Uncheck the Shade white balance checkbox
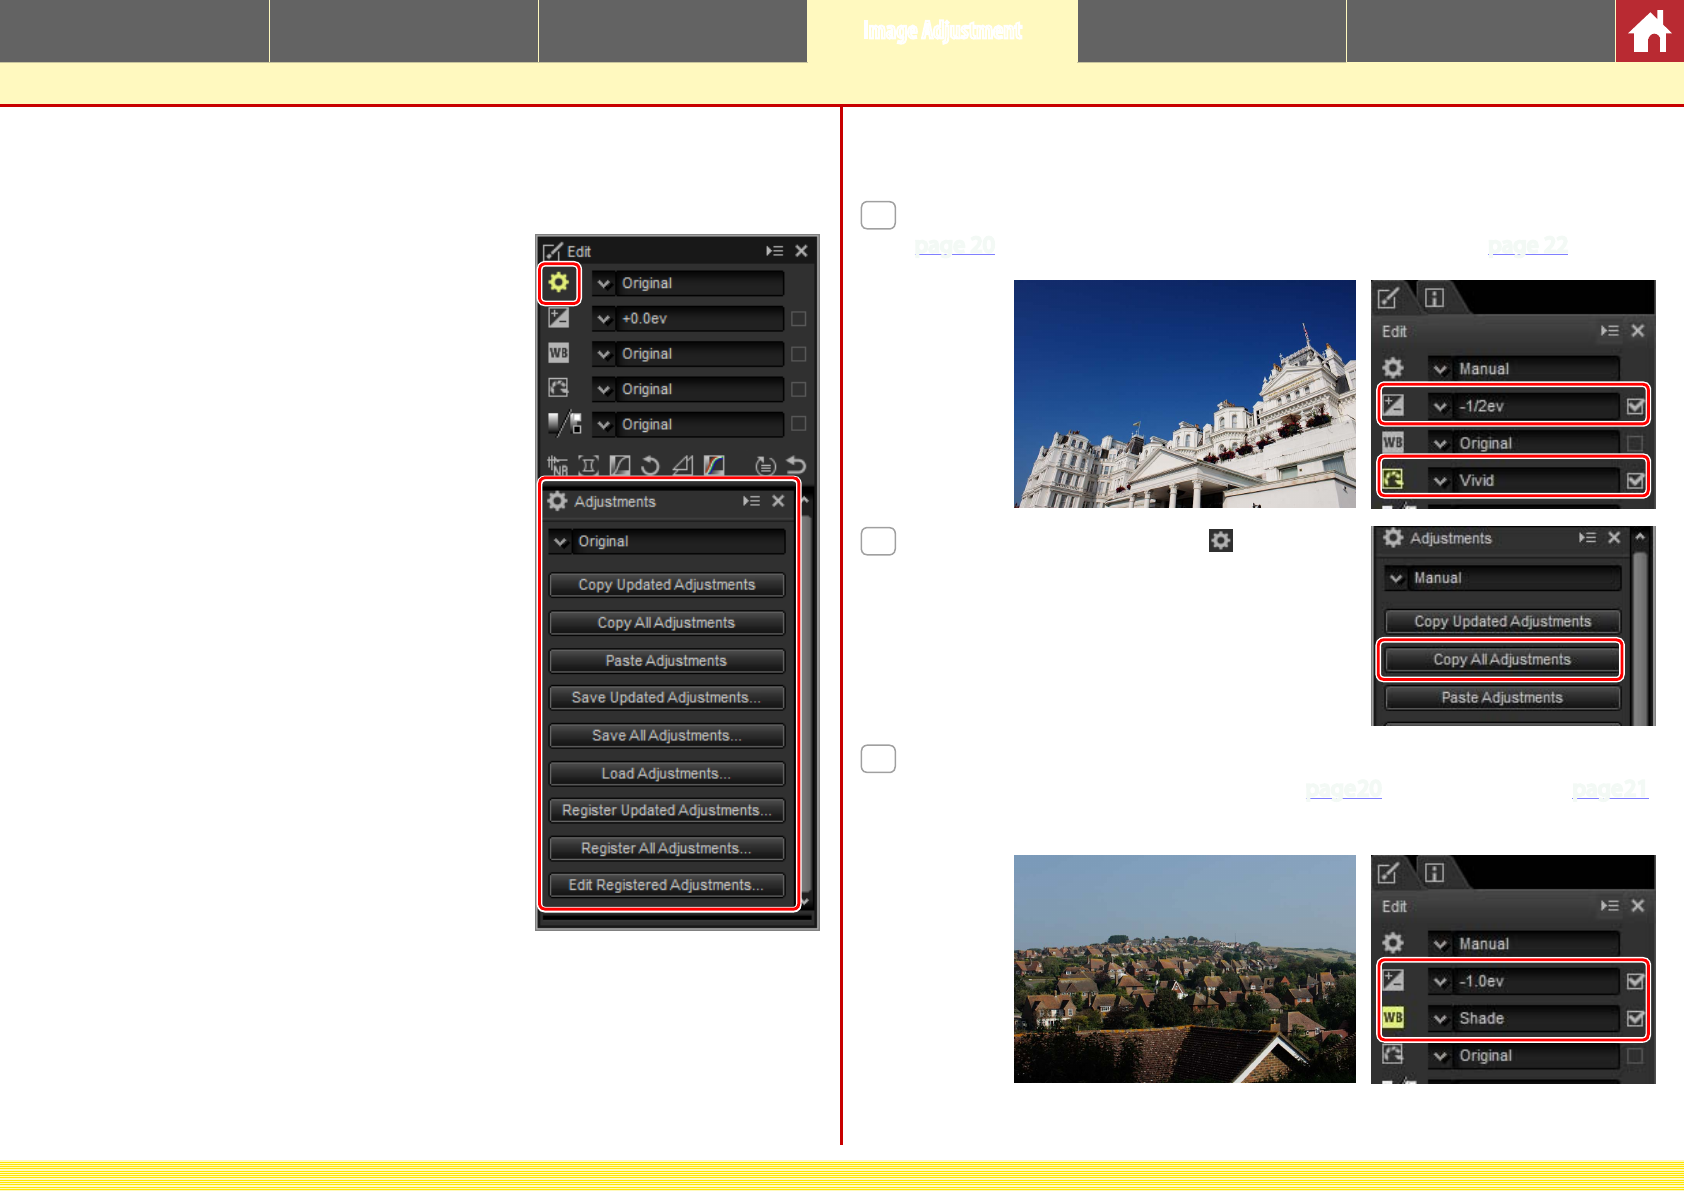Image resolution: width=1684 pixels, height=1191 pixels. pos(1635,1018)
